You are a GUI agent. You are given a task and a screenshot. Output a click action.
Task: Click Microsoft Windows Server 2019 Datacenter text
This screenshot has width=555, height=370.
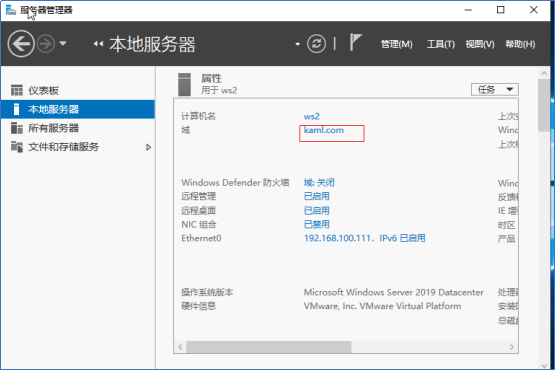pyautogui.click(x=394, y=292)
